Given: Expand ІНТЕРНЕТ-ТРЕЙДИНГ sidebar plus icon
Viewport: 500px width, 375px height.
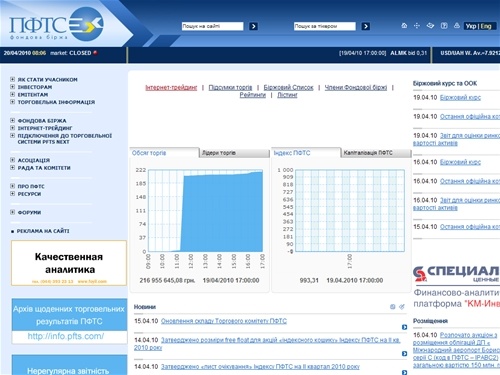Looking at the screenshot, I should pos(12,128).
